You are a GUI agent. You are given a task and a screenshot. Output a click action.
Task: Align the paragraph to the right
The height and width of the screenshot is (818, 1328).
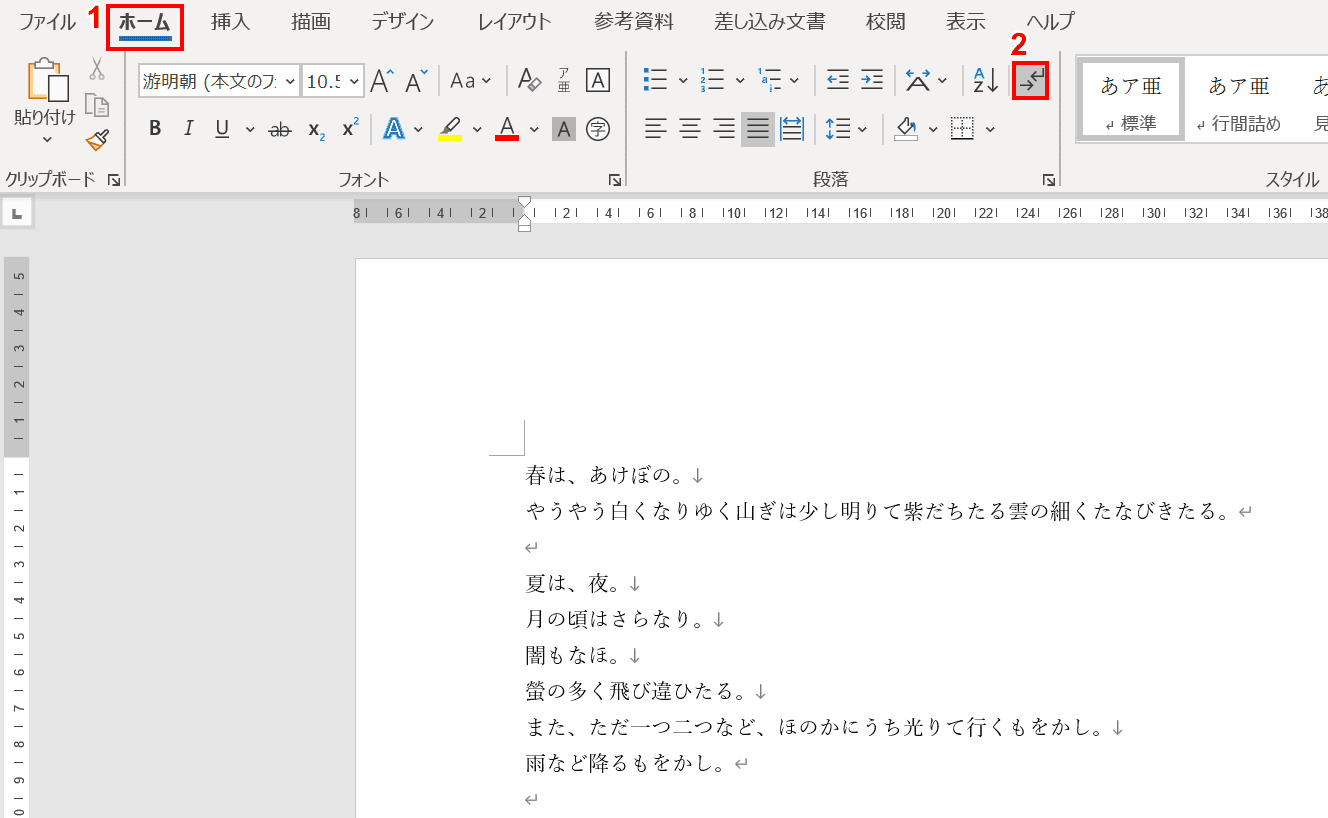click(724, 129)
